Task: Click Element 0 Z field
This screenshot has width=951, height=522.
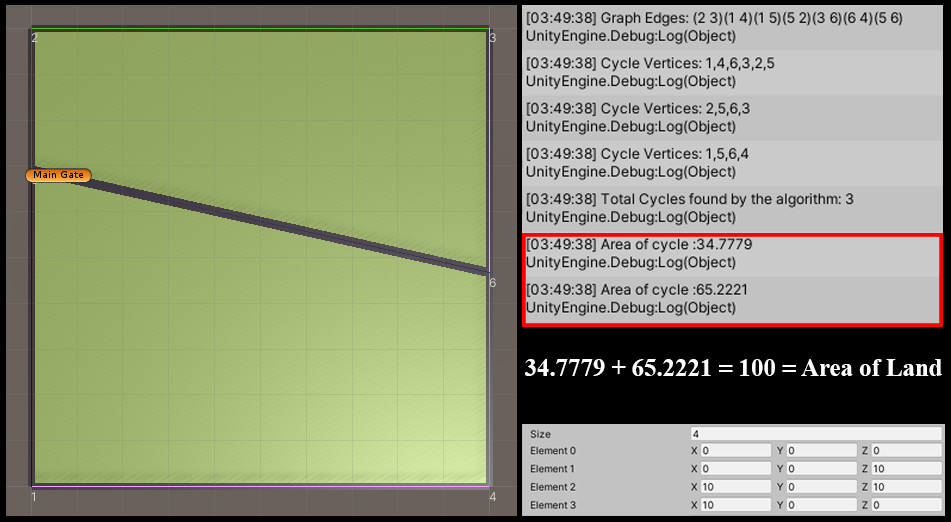Action: pyautogui.click(x=907, y=450)
